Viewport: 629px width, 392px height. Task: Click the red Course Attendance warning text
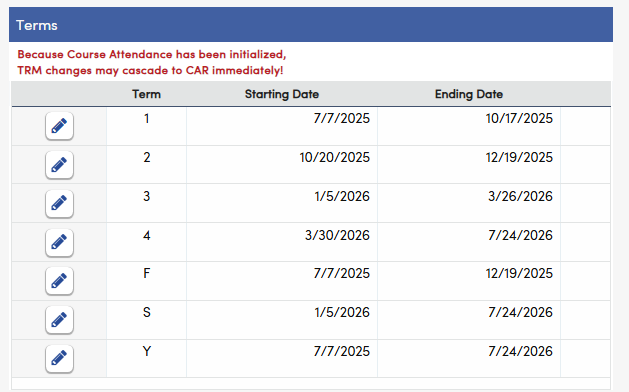tap(152, 62)
